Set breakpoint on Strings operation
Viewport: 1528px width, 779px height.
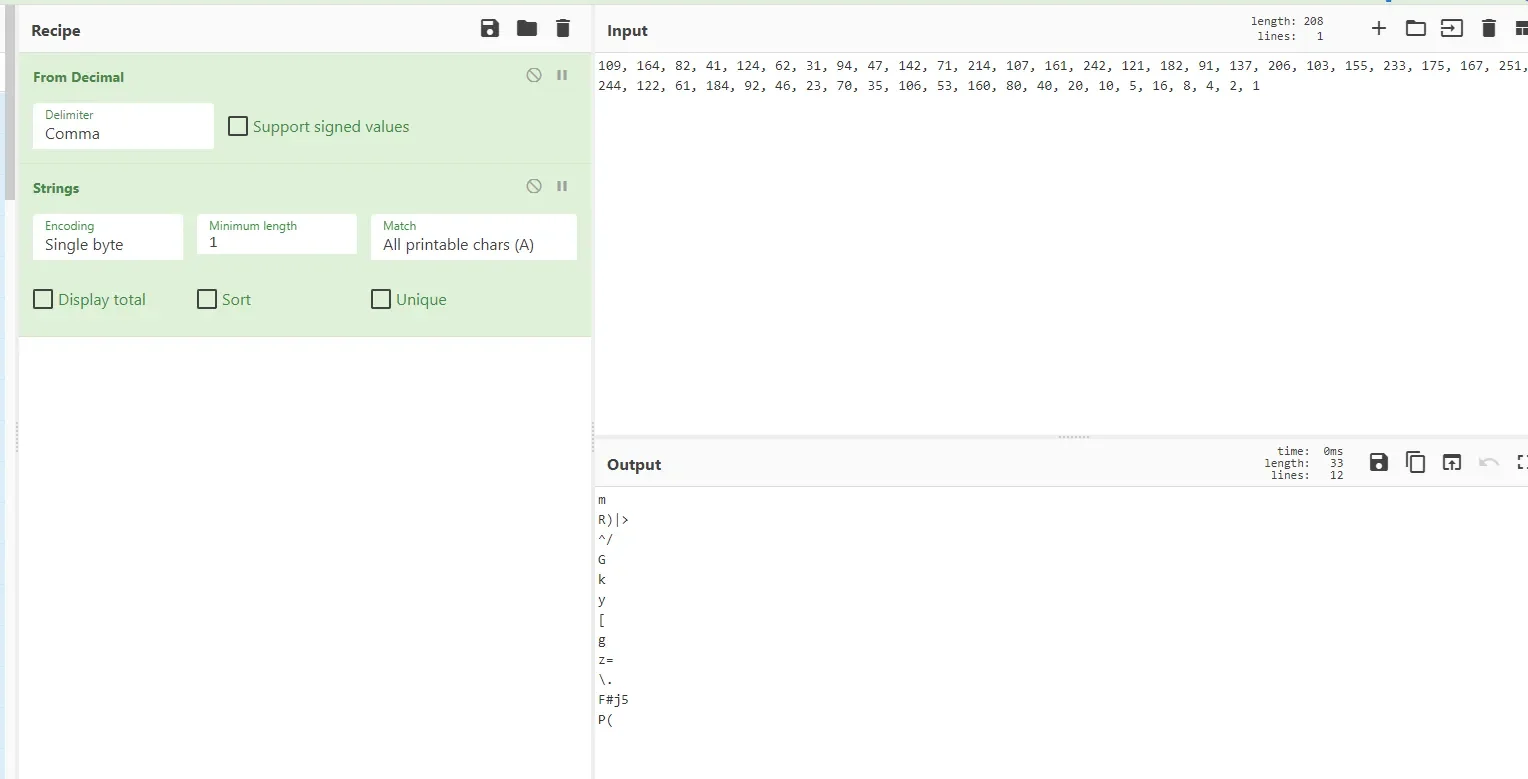pyautogui.click(x=562, y=187)
